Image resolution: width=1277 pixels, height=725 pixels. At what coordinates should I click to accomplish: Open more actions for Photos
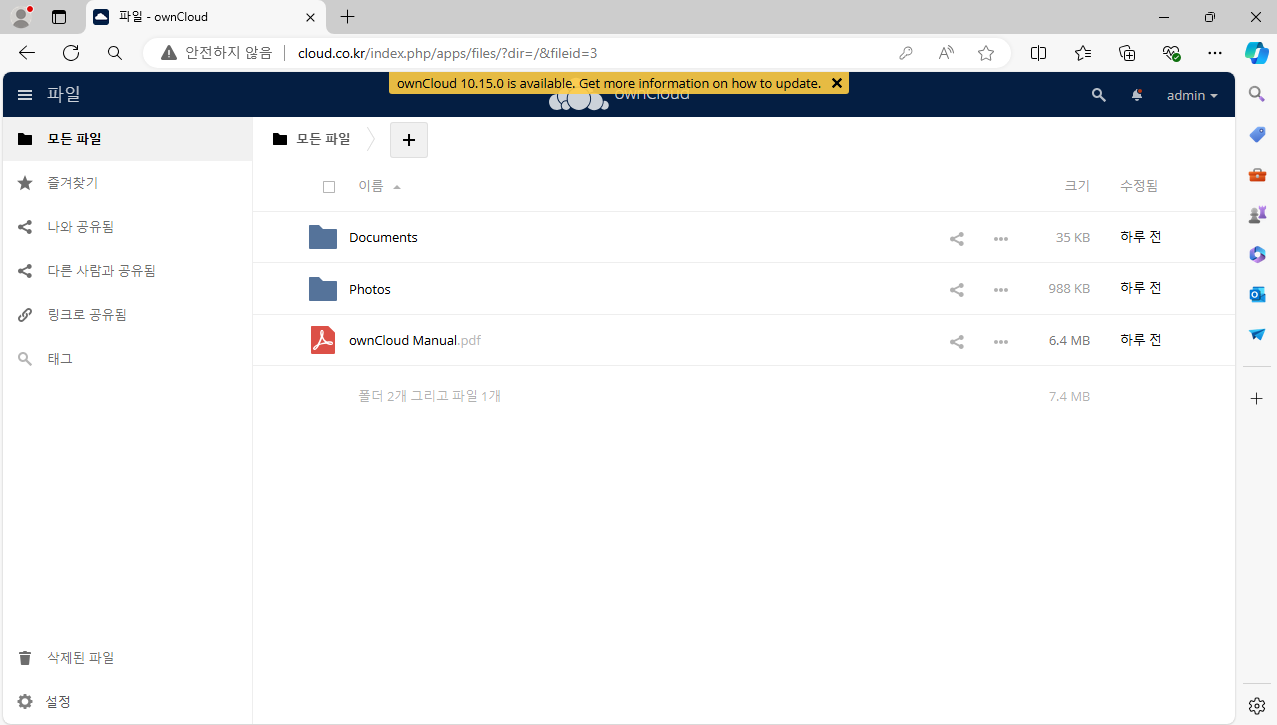[x=1001, y=290]
